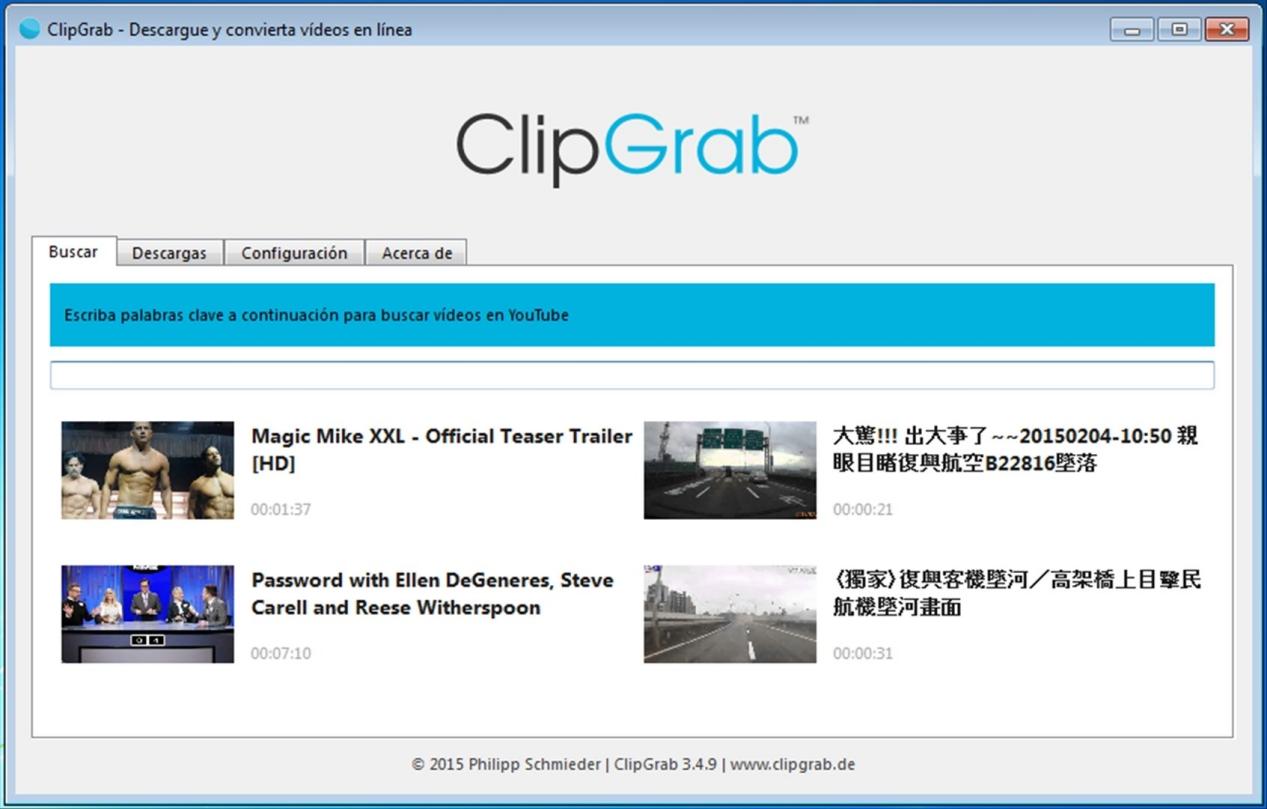The width and height of the screenshot is (1267, 809).
Task: Click the www.clipgrab.de footer text
Action: pos(792,764)
